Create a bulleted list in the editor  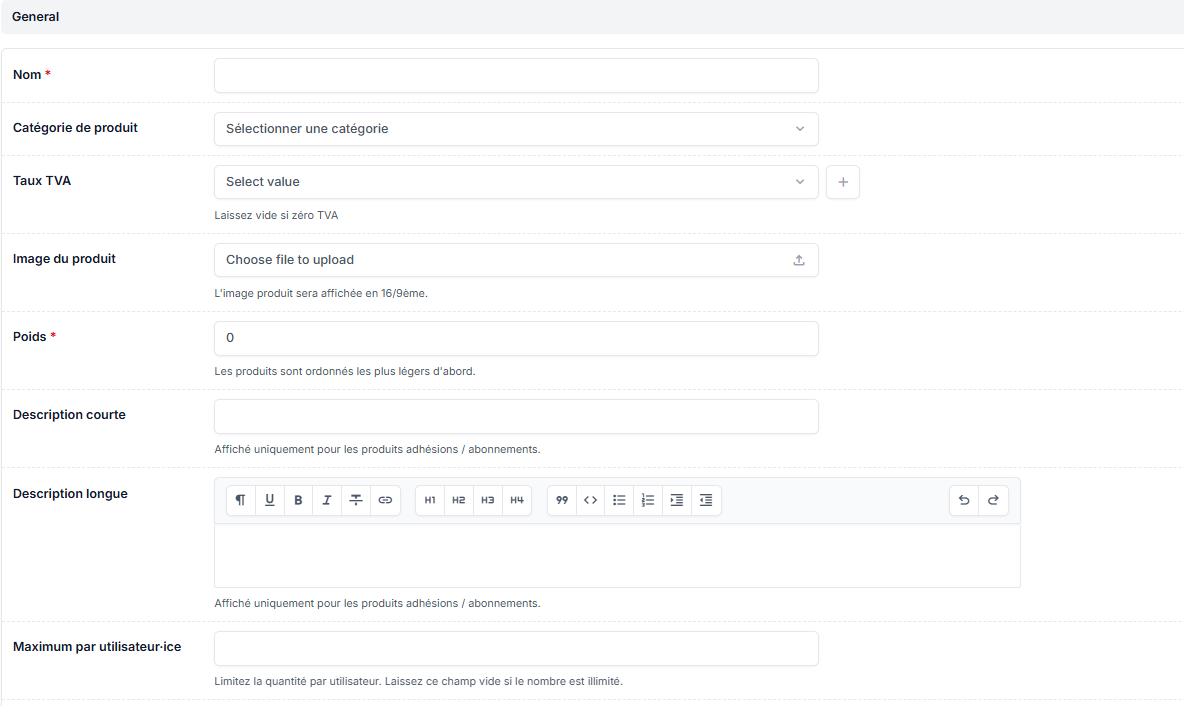[619, 500]
